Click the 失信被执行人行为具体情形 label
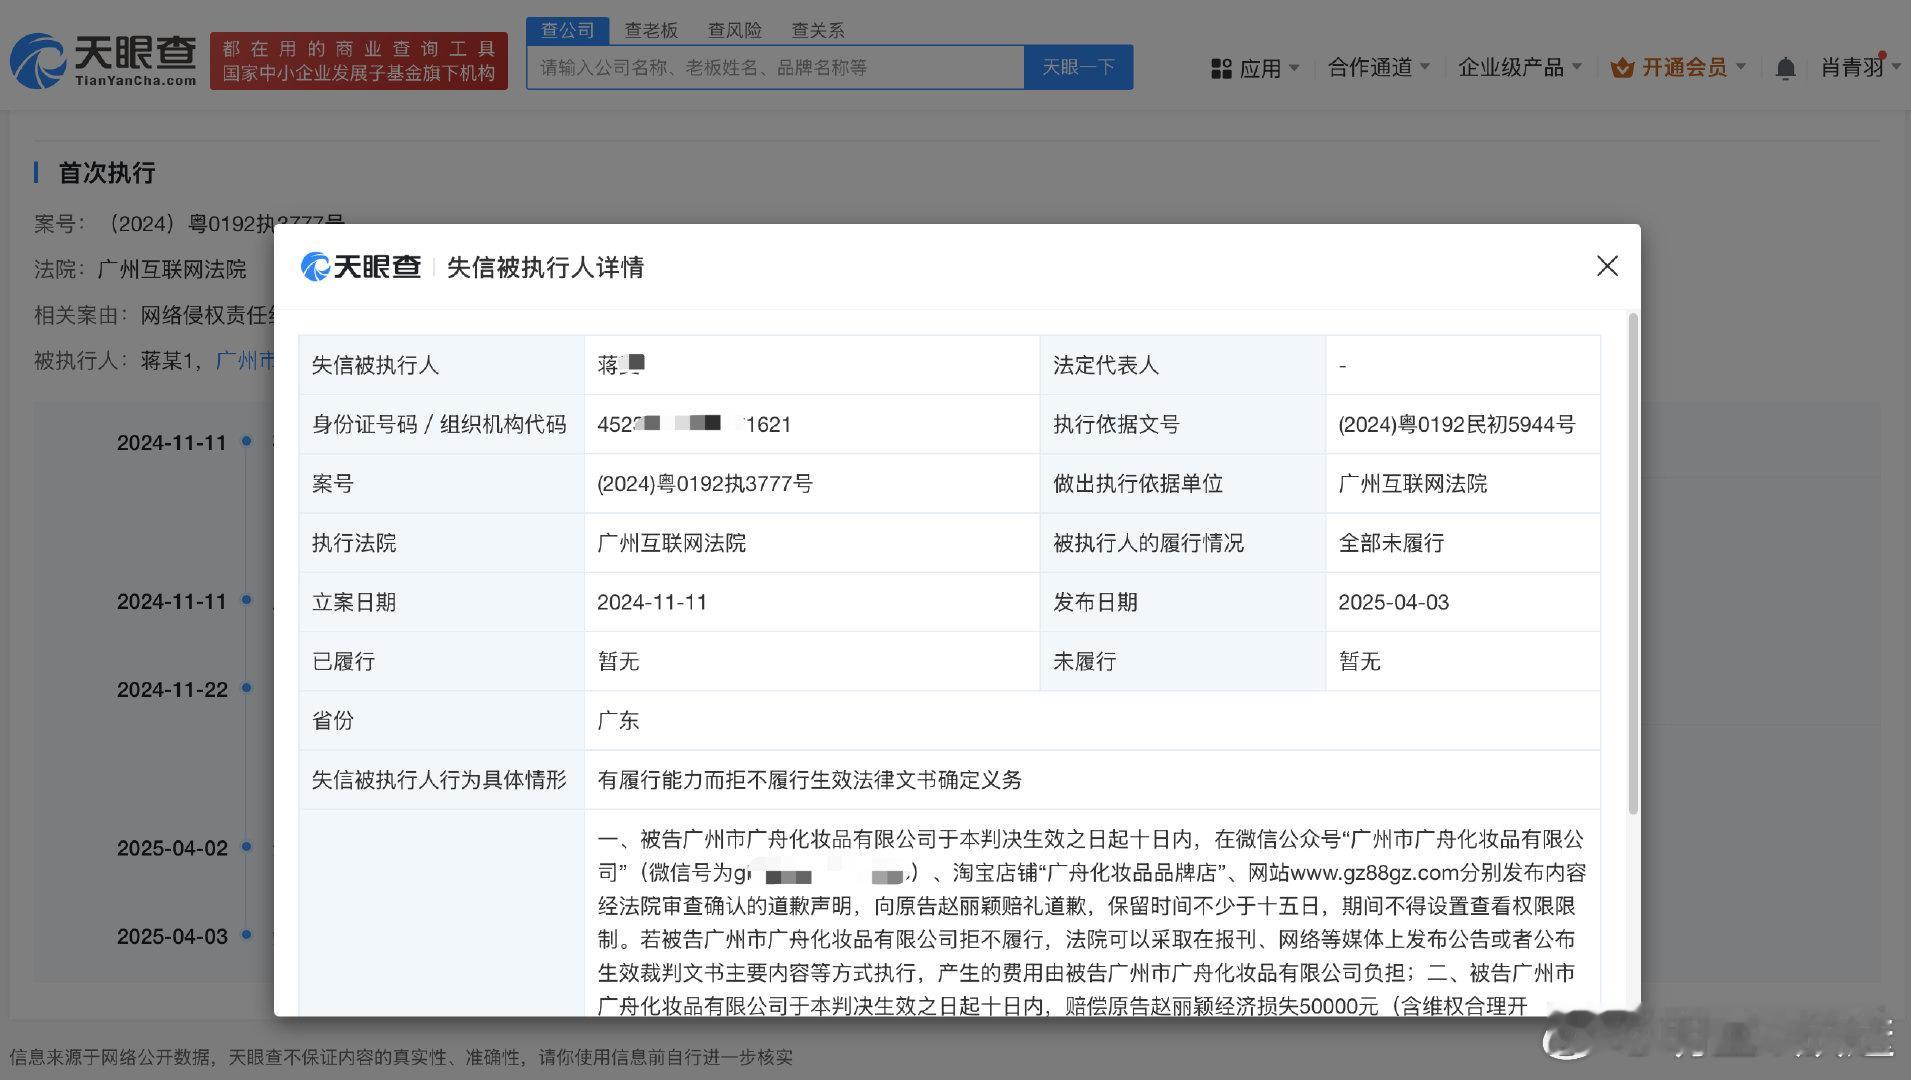This screenshot has width=1911, height=1080. click(x=439, y=779)
